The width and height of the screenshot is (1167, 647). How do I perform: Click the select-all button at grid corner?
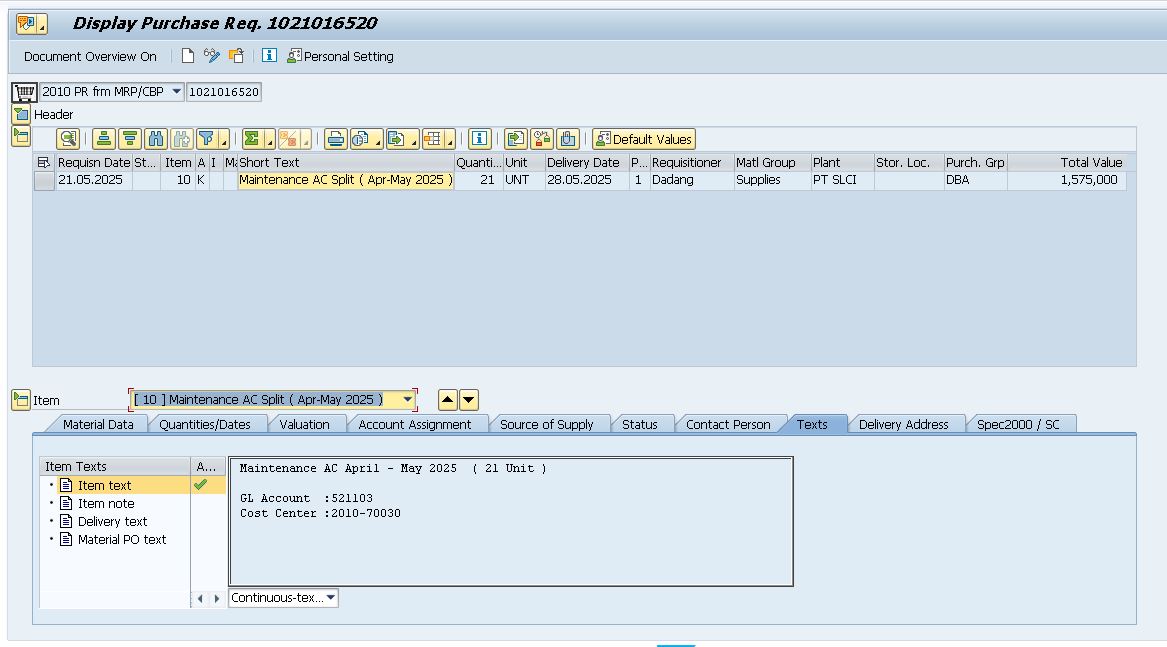click(44, 162)
